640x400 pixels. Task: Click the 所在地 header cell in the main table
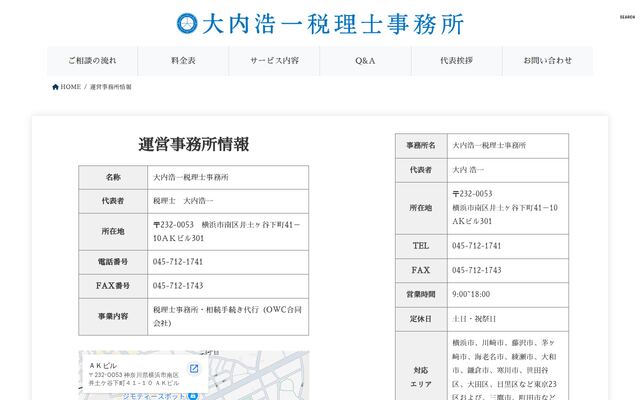[x=113, y=232]
